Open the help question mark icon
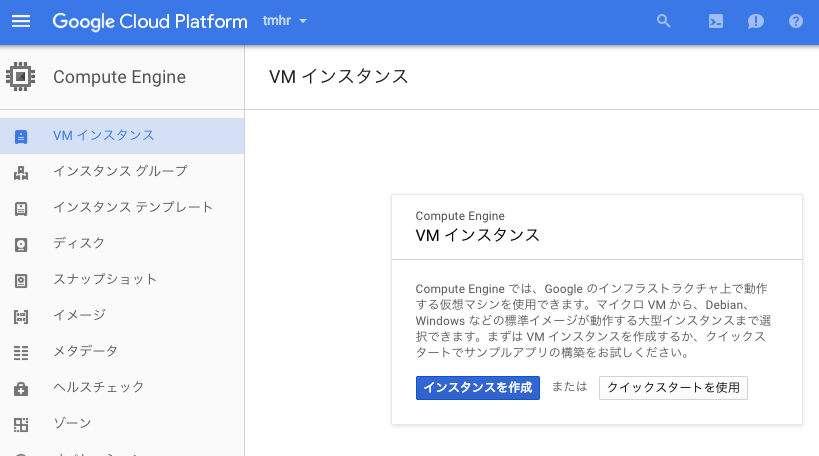 click(796, 21)
